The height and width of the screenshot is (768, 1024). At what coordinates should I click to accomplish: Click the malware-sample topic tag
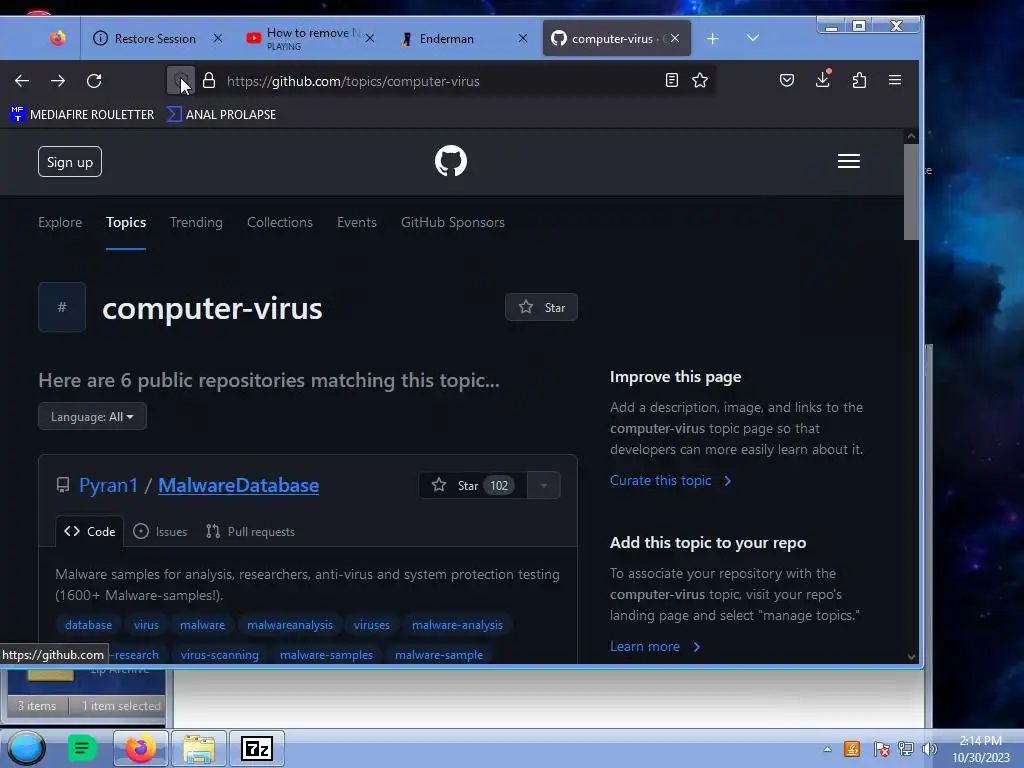tap(439, 654)
